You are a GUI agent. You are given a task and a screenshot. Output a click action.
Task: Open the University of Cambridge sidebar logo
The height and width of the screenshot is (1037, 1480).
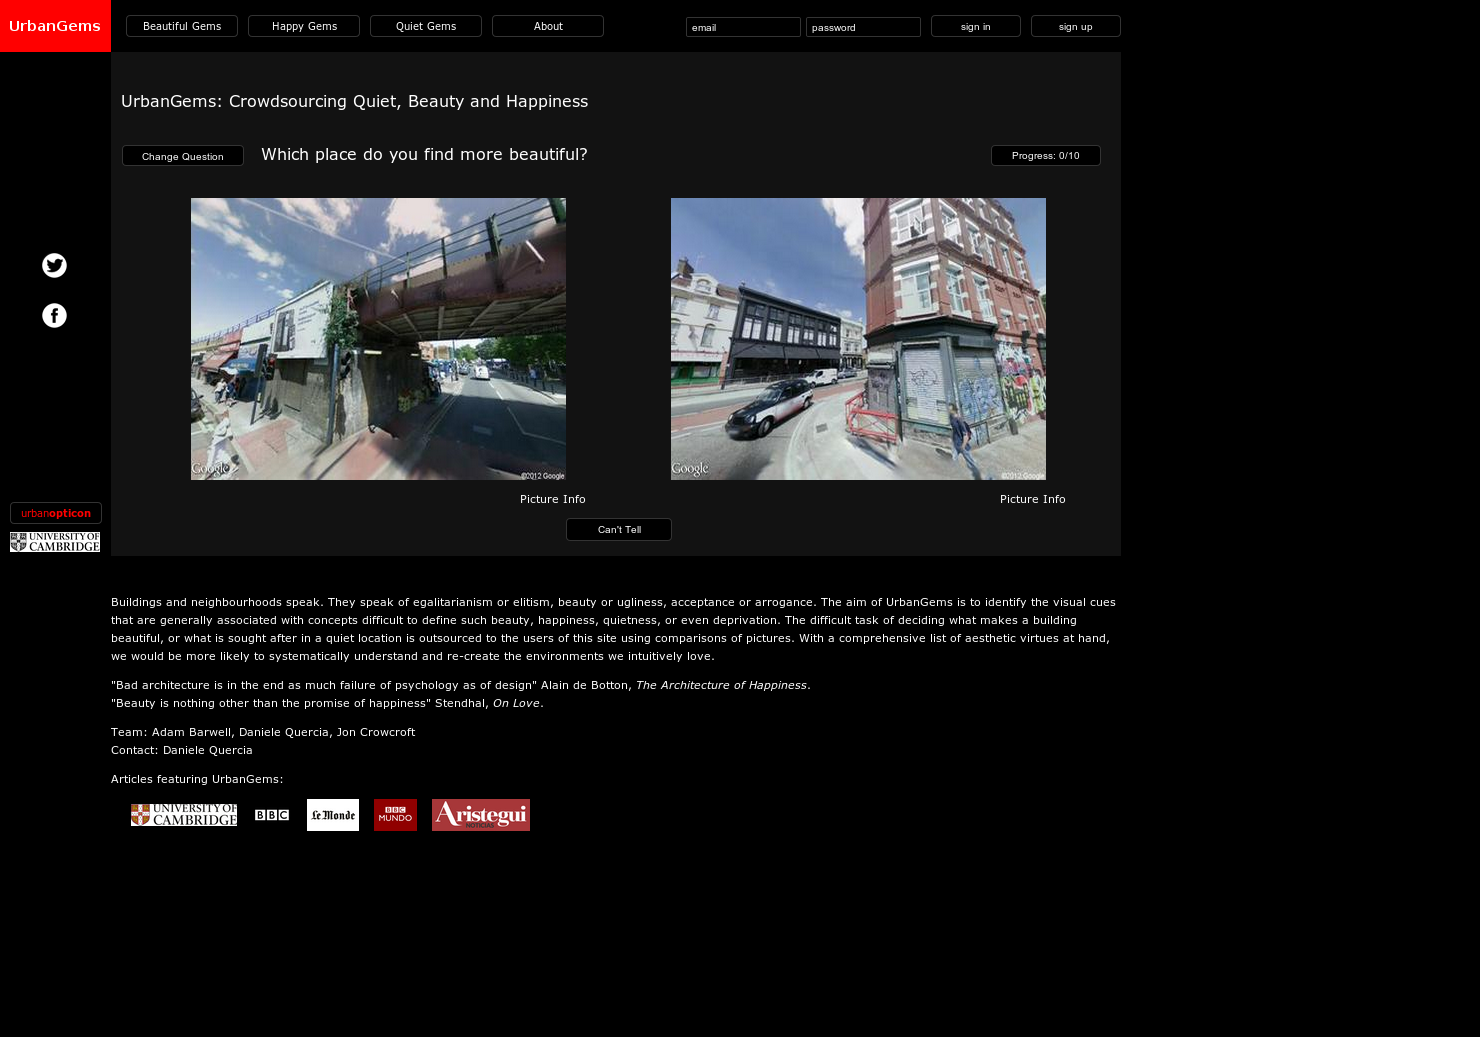(55, 541)
